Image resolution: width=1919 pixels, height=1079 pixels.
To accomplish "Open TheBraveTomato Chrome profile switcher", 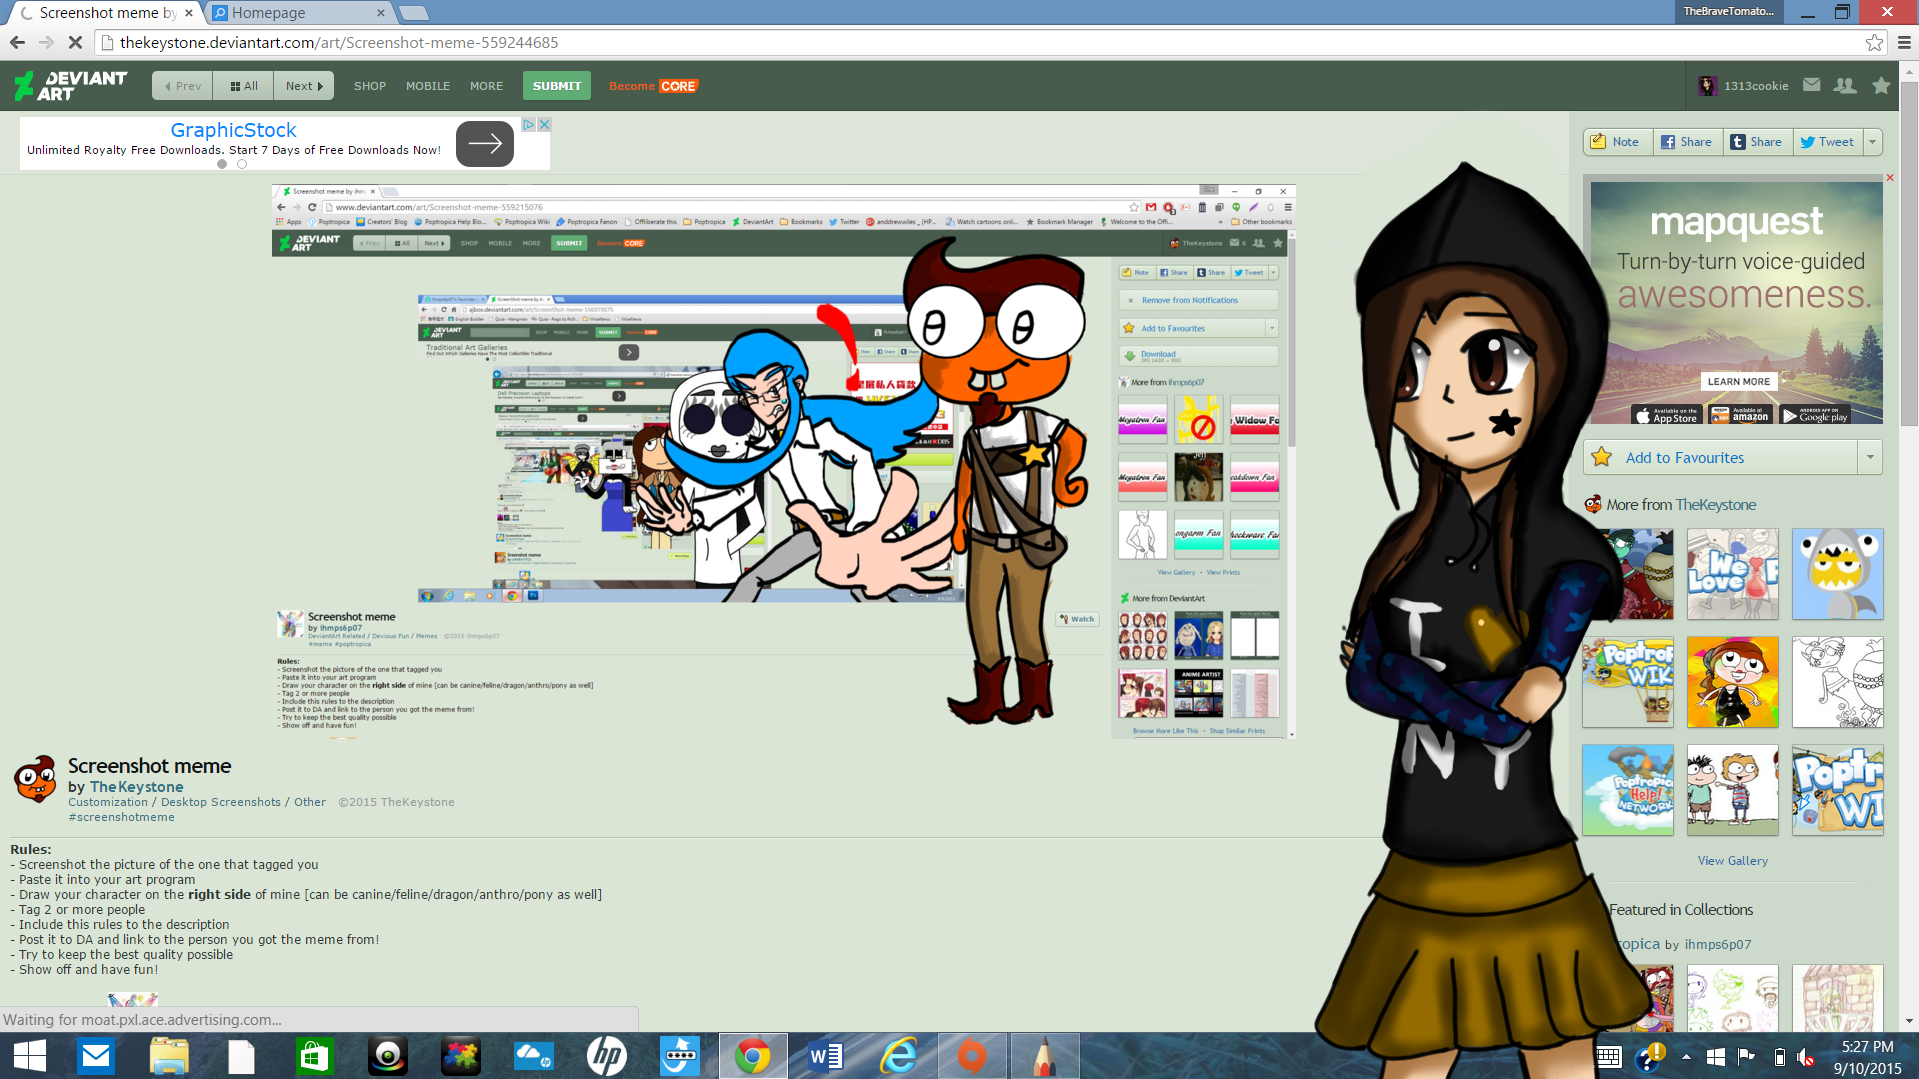I will point(1728,11).
